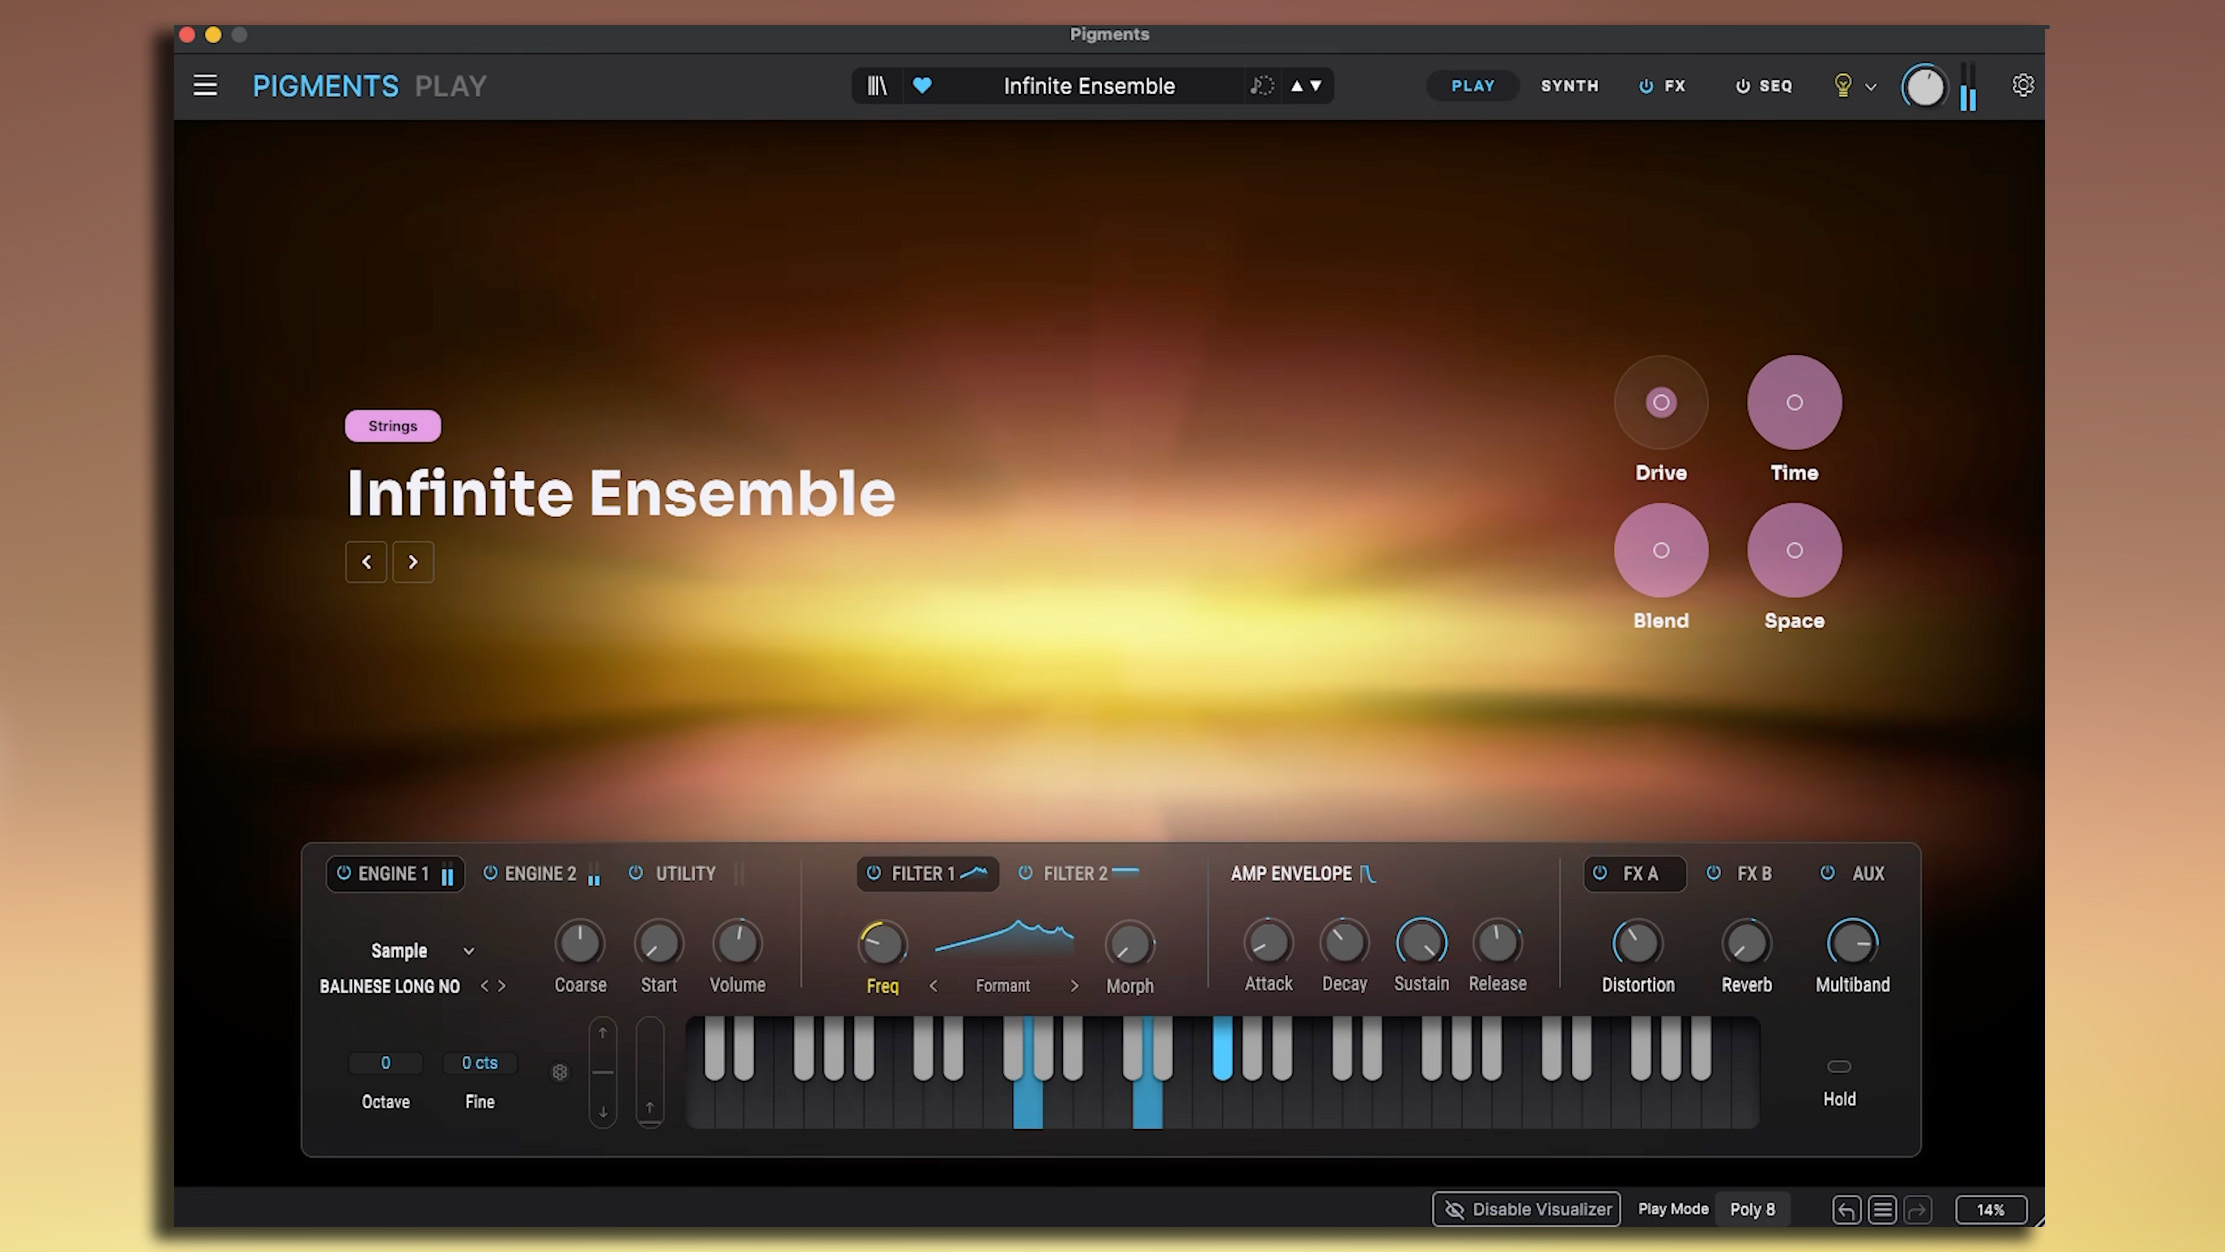Screen dimensions: 2225x1252
Task: Click the filter Freq knob
Action: click(x=882, y=944)
